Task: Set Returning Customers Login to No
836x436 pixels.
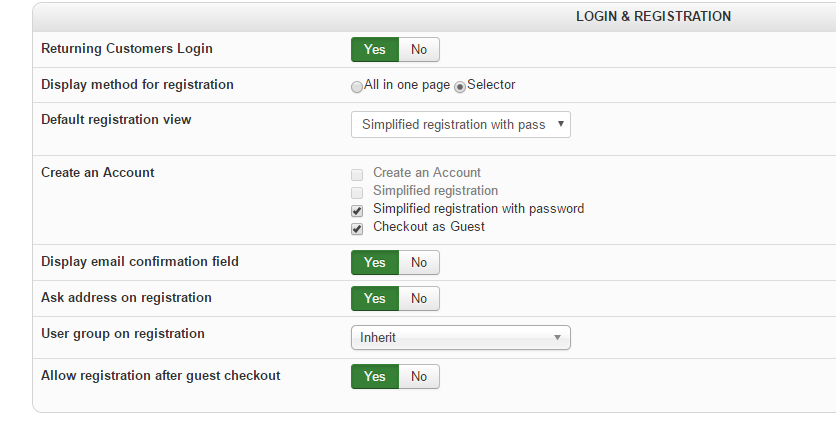Action: pyautogui.click(x=419, y=49)
